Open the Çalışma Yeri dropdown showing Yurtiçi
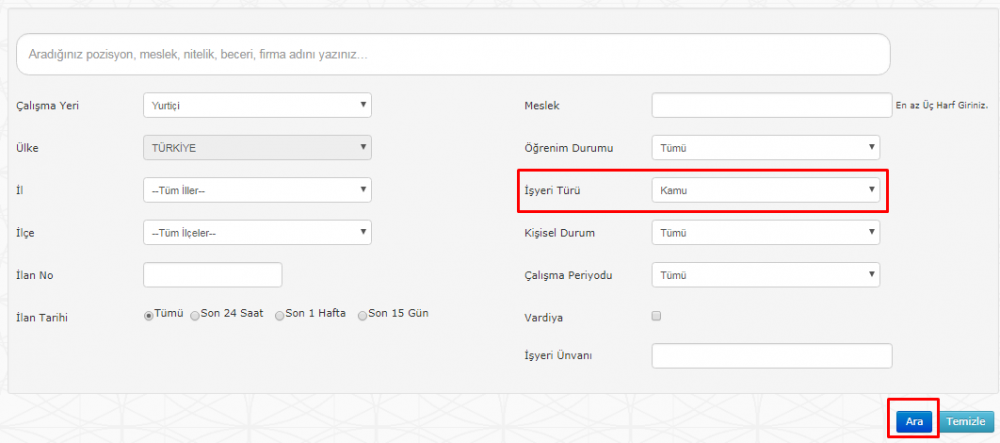Viewport: 1000px width, 443px height. coord(257,105)
